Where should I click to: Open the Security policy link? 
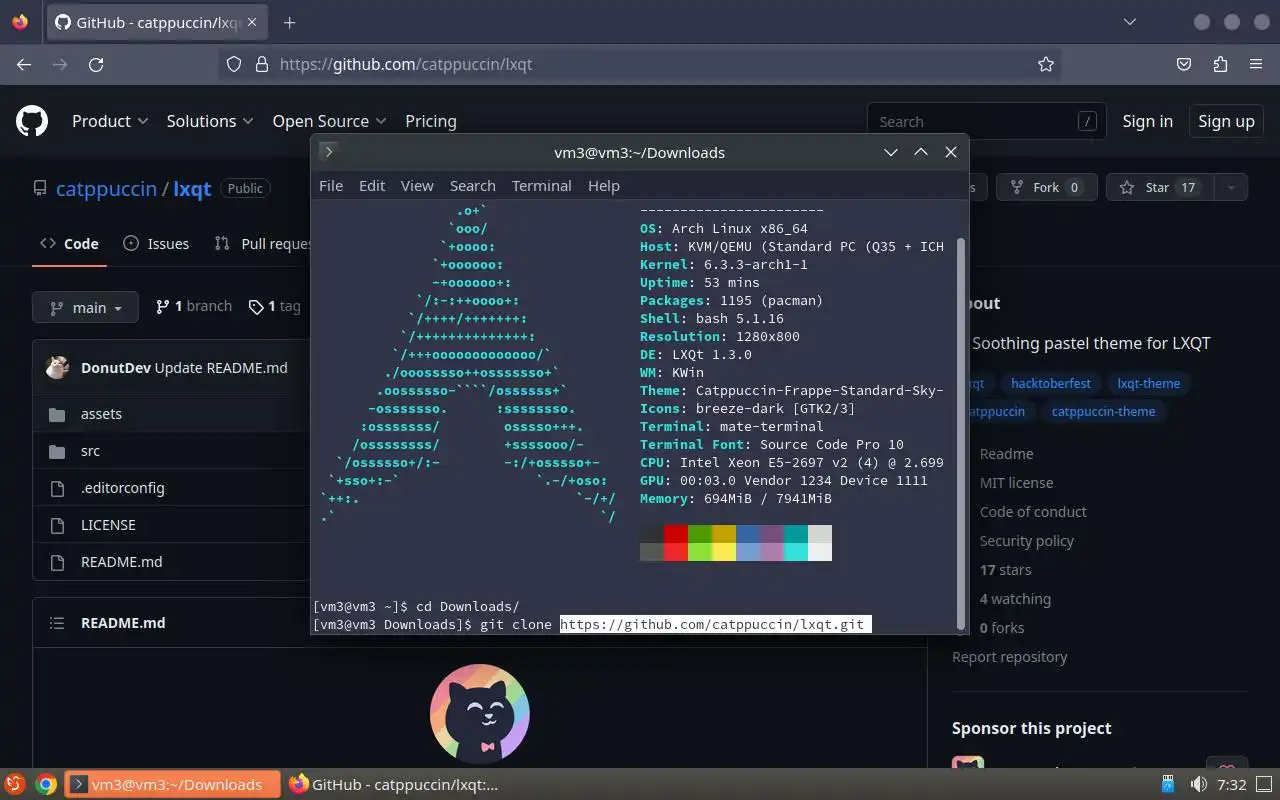(x=1027, y=541)
